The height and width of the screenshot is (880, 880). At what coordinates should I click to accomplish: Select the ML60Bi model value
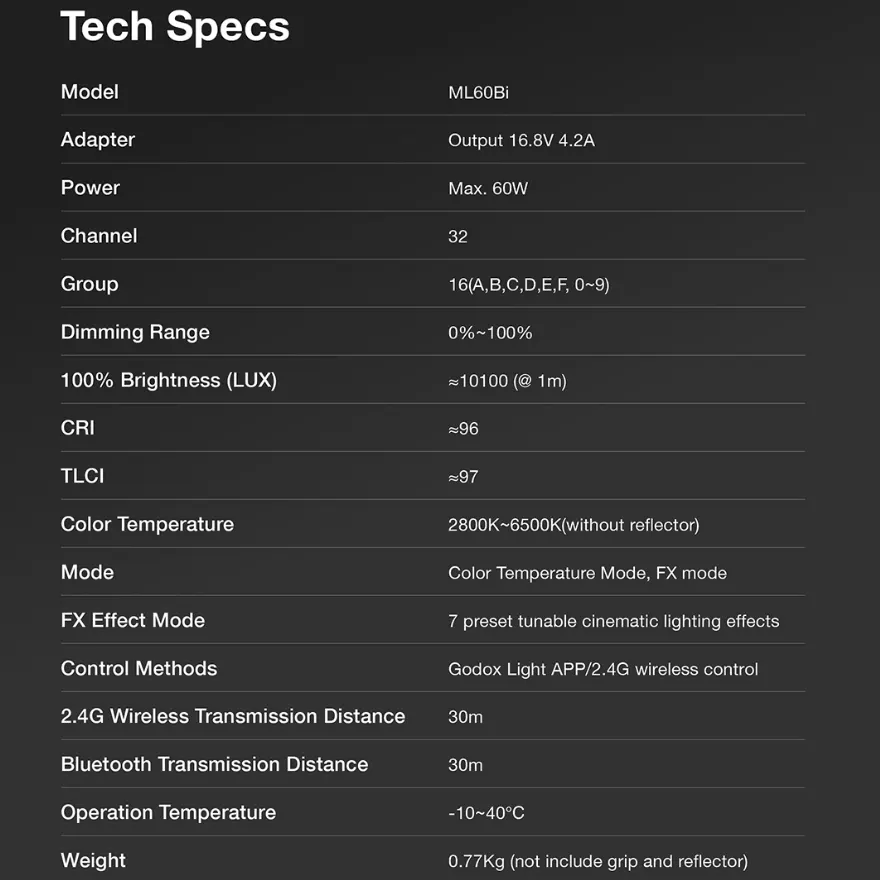478,92
